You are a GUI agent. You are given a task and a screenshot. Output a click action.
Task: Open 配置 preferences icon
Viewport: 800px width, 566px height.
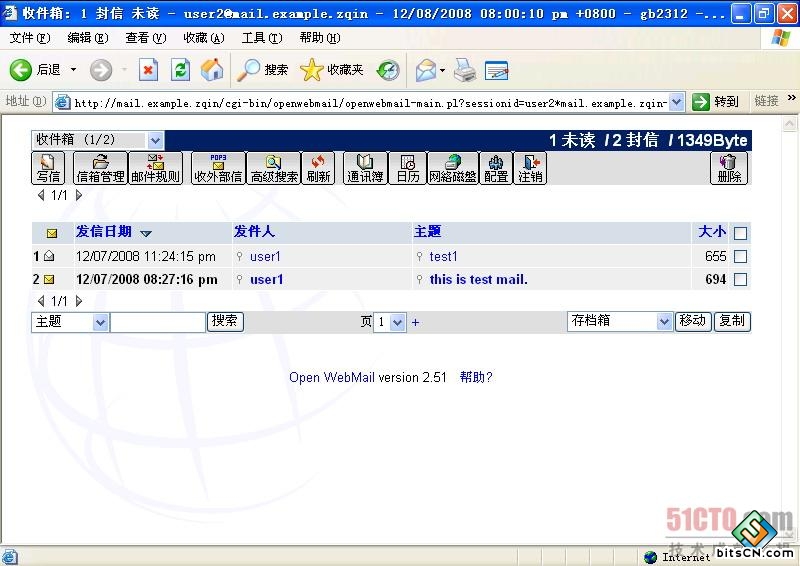click(x=496, y=168)
